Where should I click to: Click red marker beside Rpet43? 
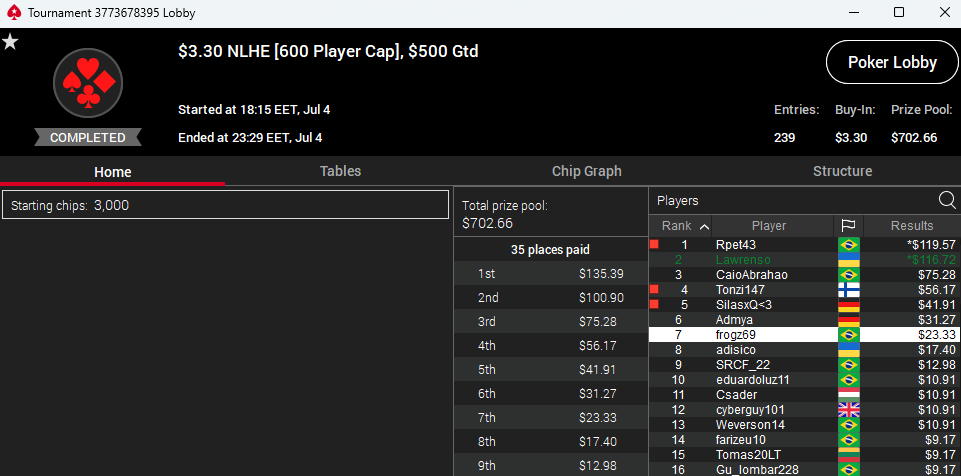[654, 244]
